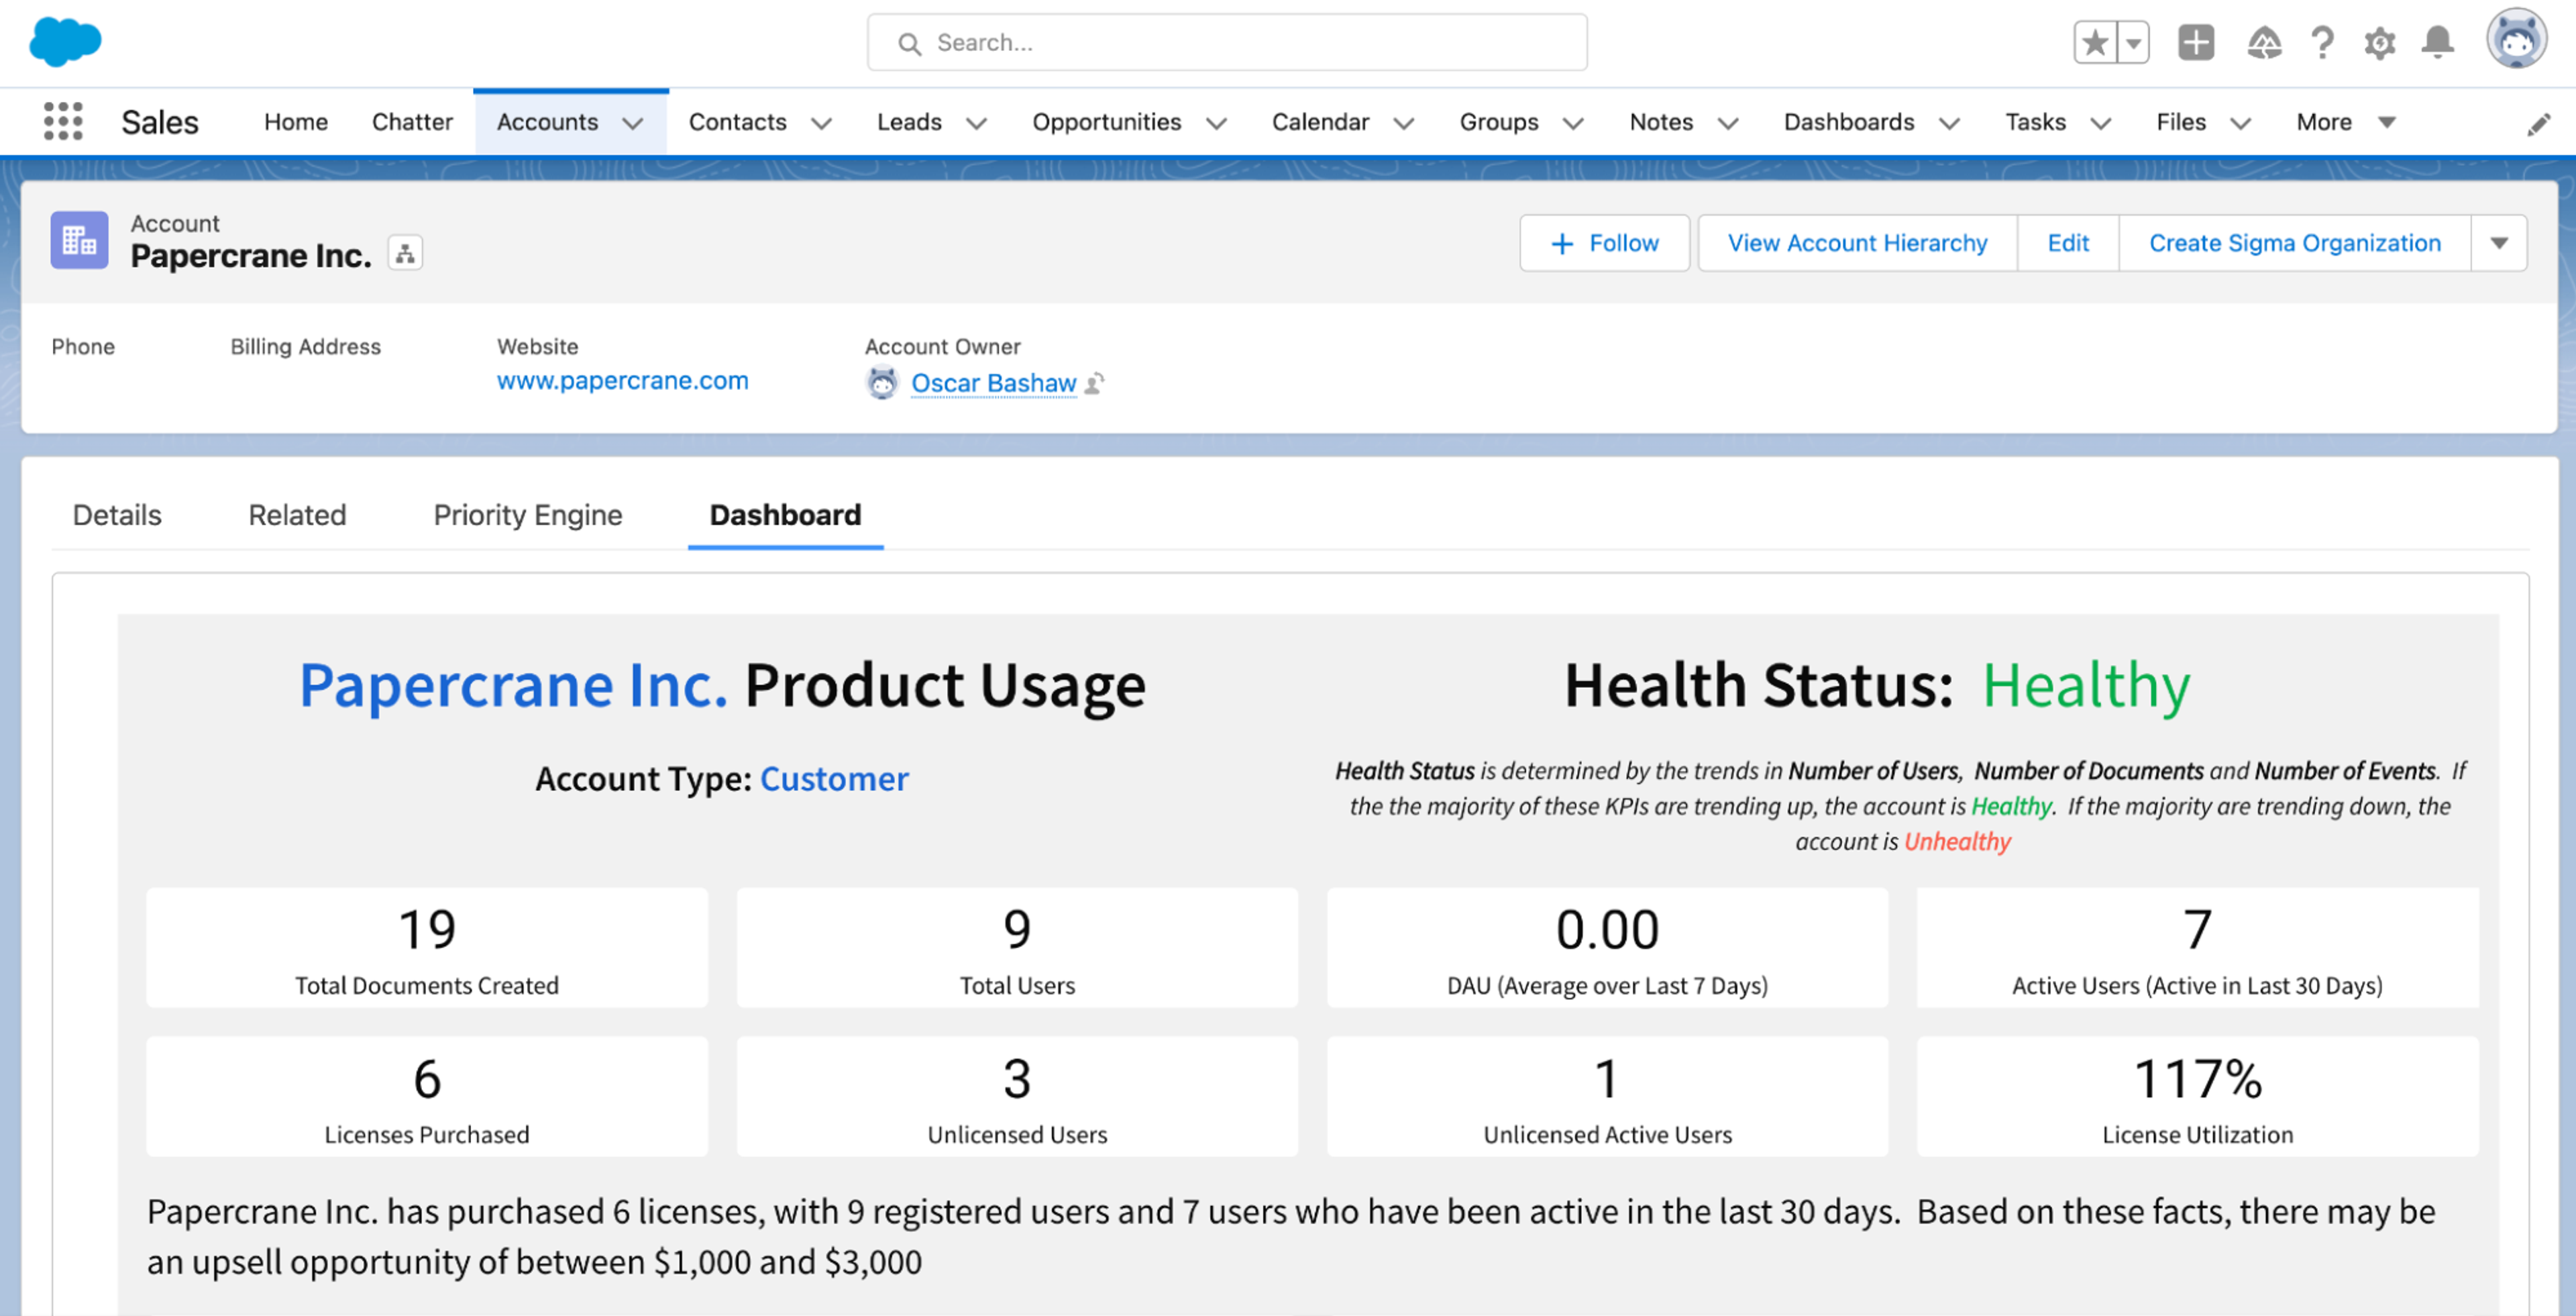Open the www.papercrane.com website link

point(623,381)
